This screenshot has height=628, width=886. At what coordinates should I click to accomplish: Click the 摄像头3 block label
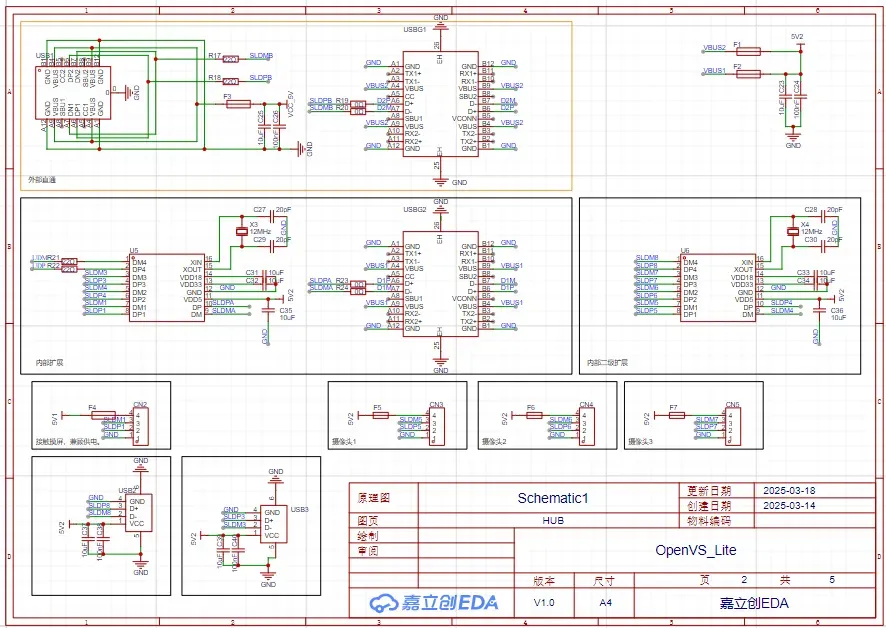pos(640,441)
